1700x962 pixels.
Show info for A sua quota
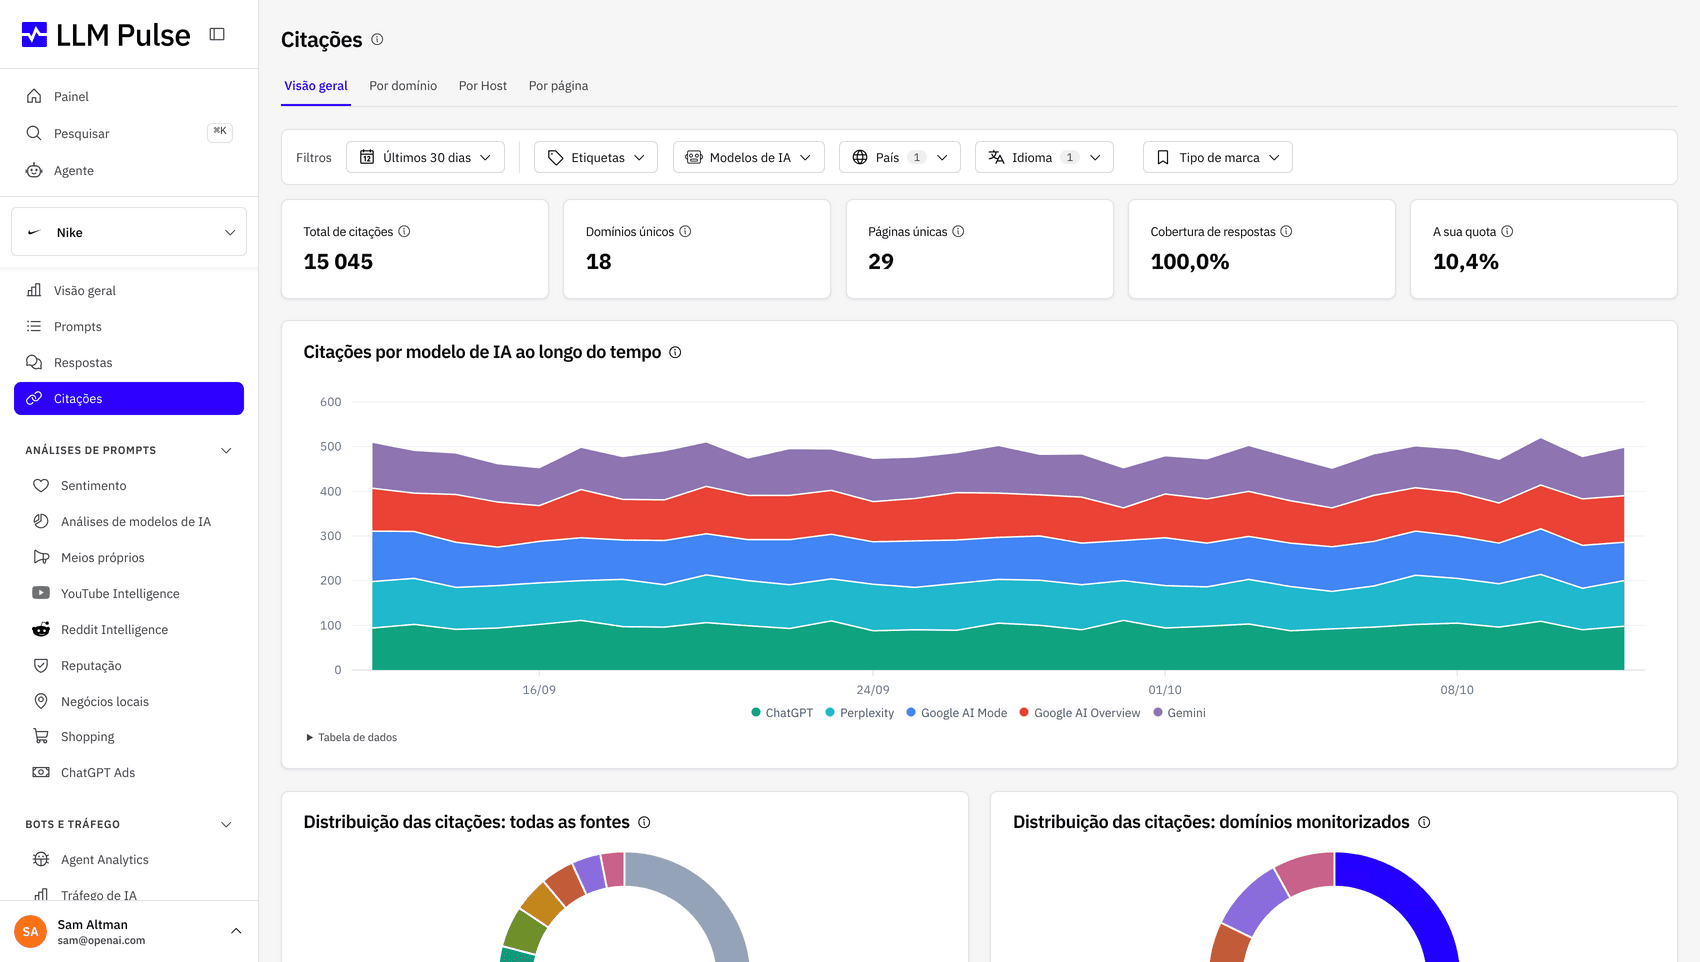1507,231
